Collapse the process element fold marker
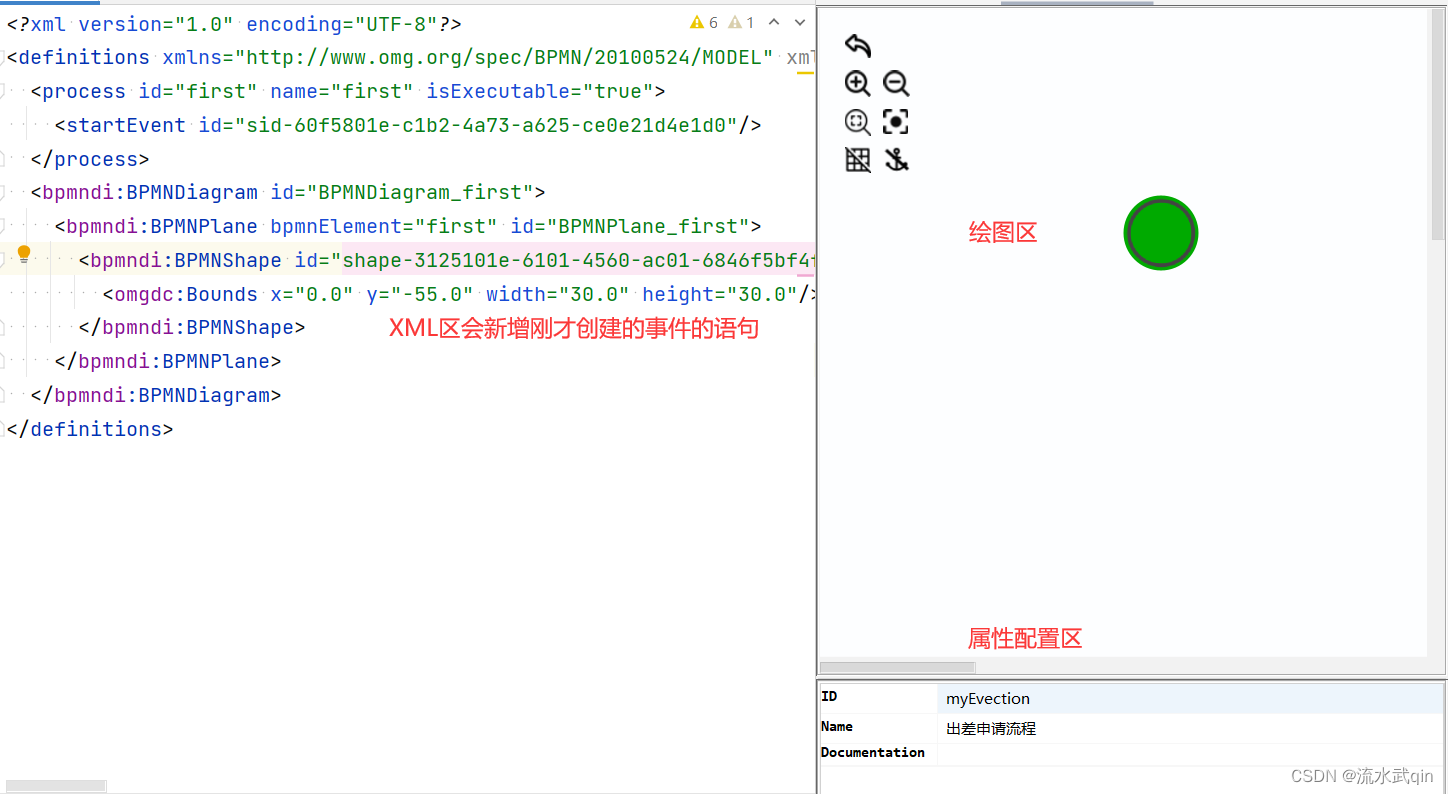This screenshot has height=794, width=1448. (3, 91)
